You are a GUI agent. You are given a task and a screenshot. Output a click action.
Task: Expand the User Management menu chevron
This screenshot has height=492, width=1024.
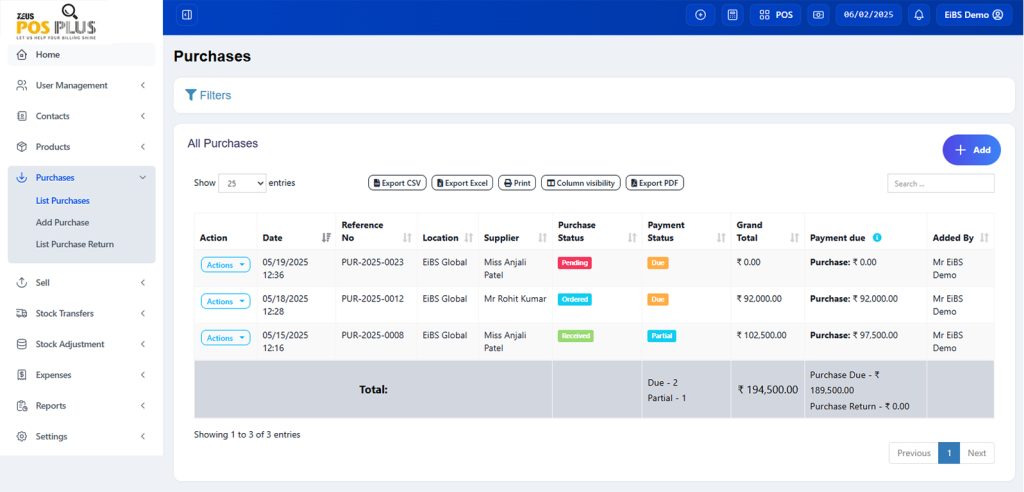tap(142, 86)
